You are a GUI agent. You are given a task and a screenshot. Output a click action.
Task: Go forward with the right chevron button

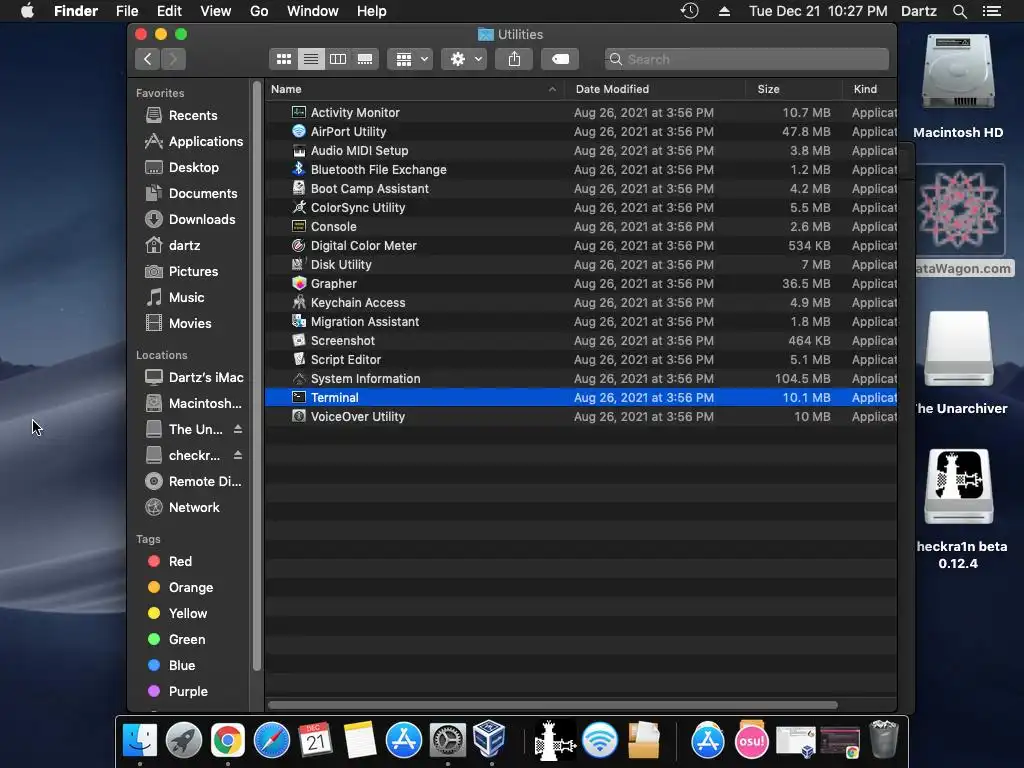pyautogui.click(x=173, y=59)
